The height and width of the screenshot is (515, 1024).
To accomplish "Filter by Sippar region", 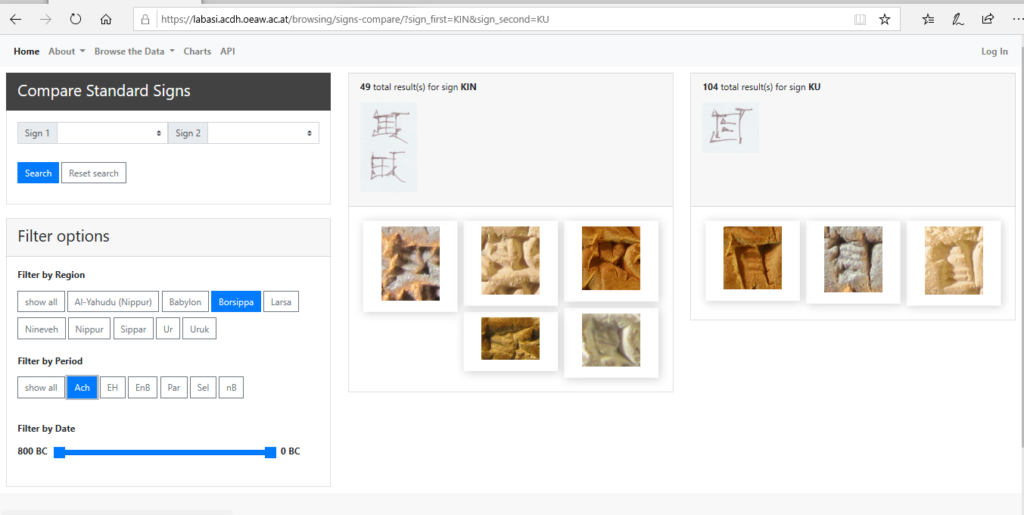I will tap(133, 329).
